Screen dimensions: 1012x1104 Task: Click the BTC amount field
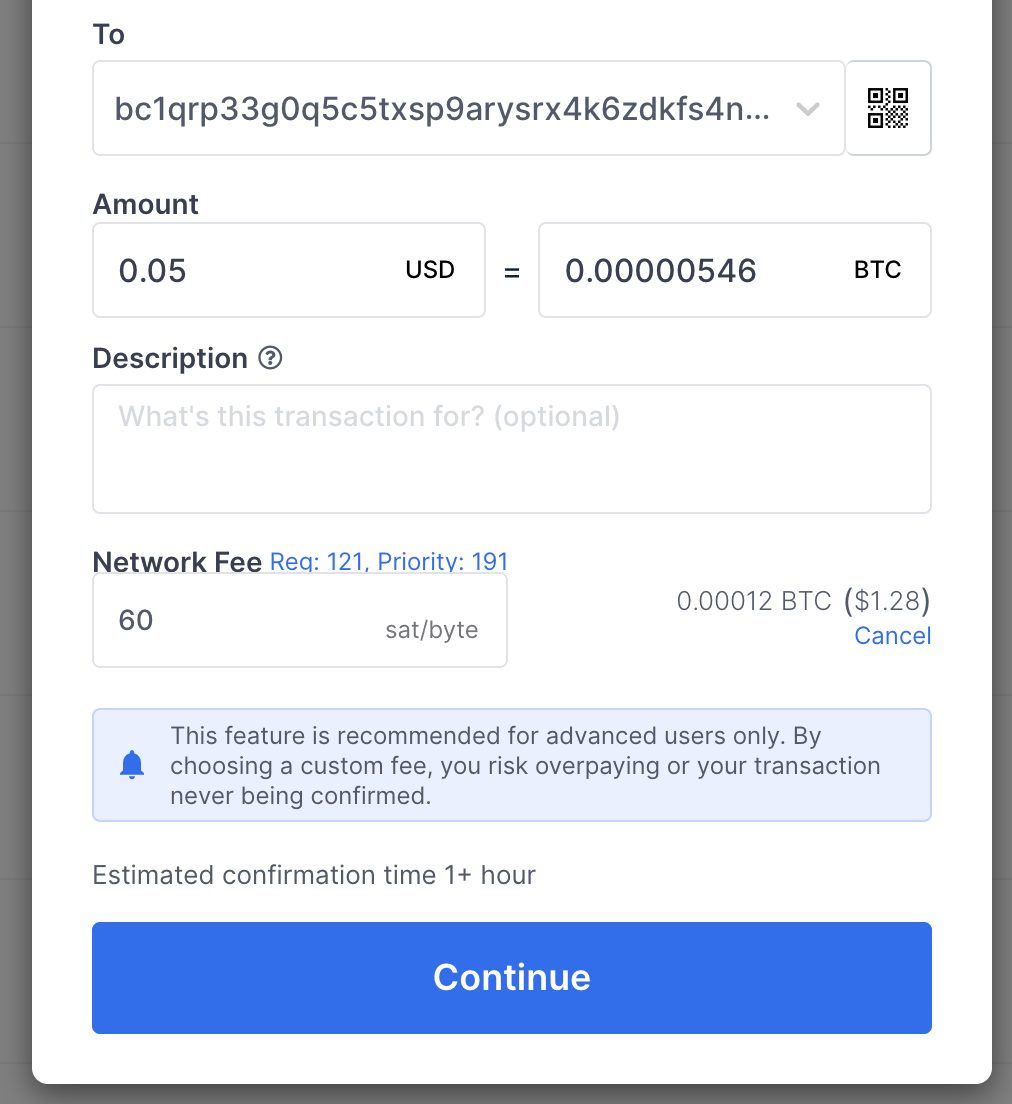[x=735, y=270]
